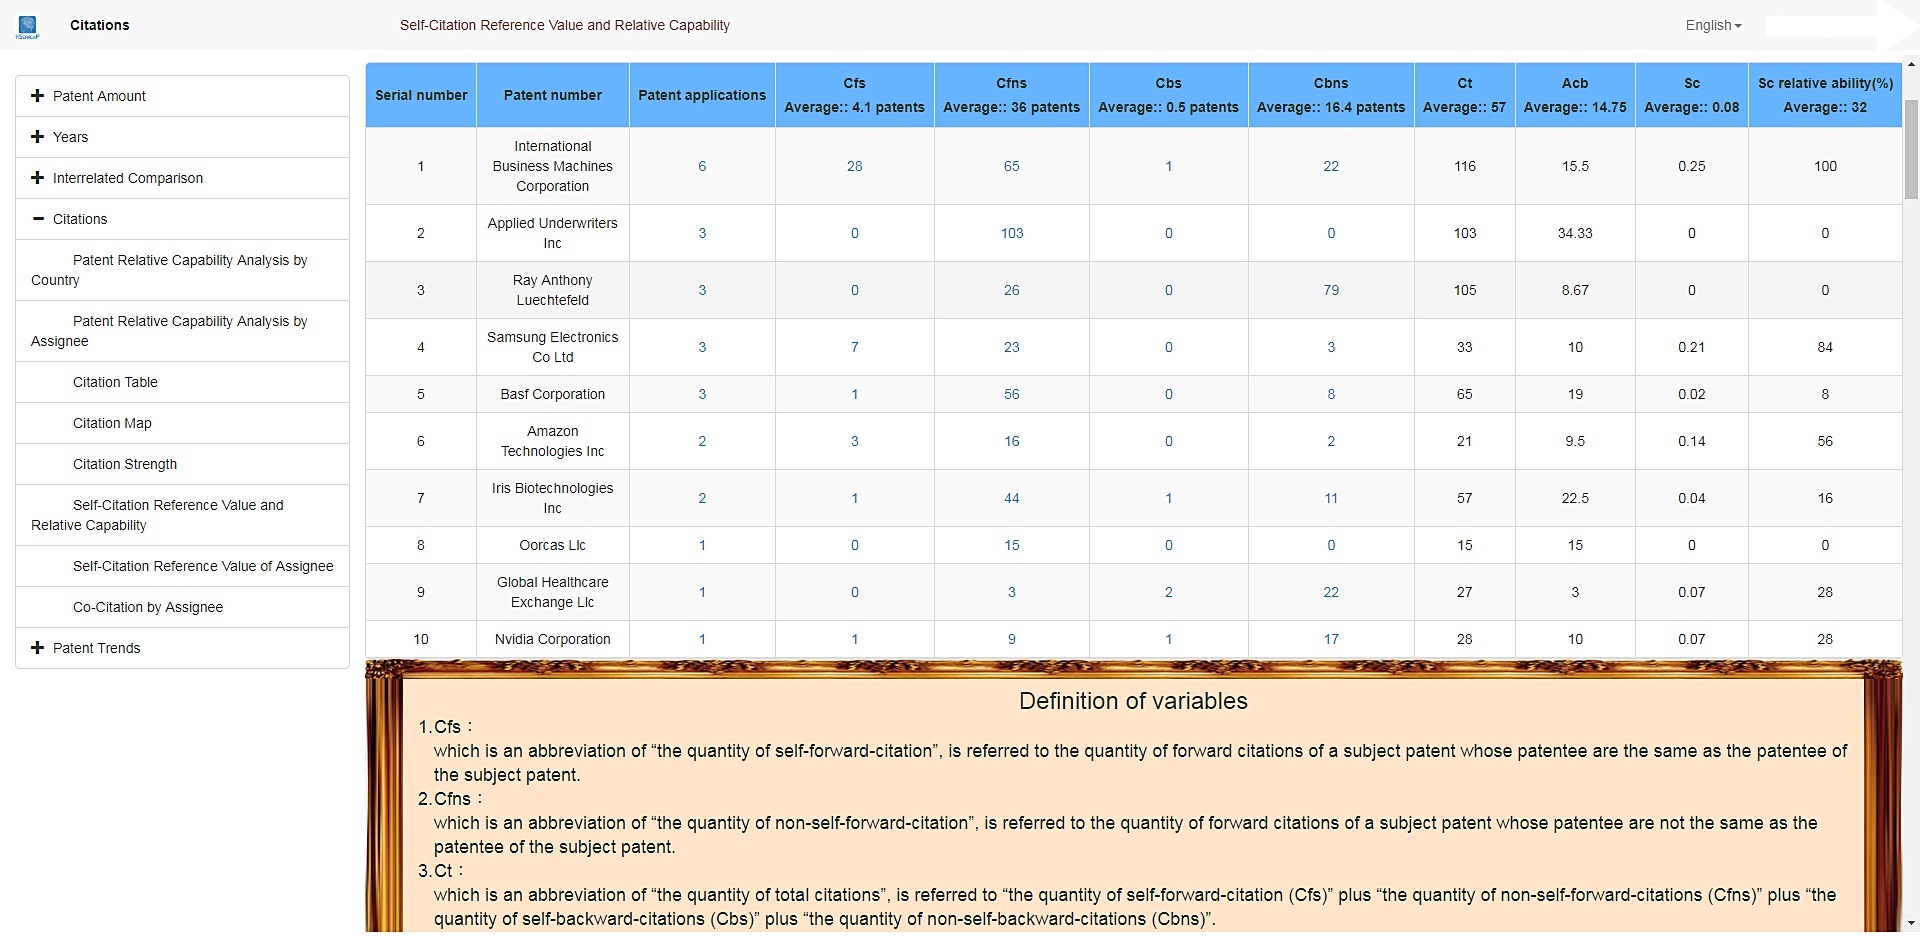Click the Sc relative ability(%) header
Screen dimensions: 1920x937
pos(1825,95)
